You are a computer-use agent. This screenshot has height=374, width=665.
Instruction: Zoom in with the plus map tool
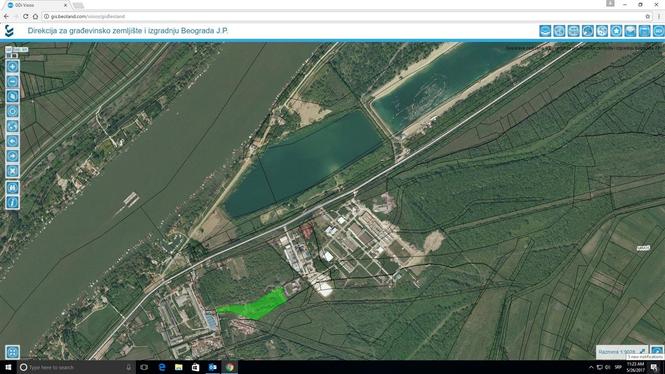click(12, 67)
